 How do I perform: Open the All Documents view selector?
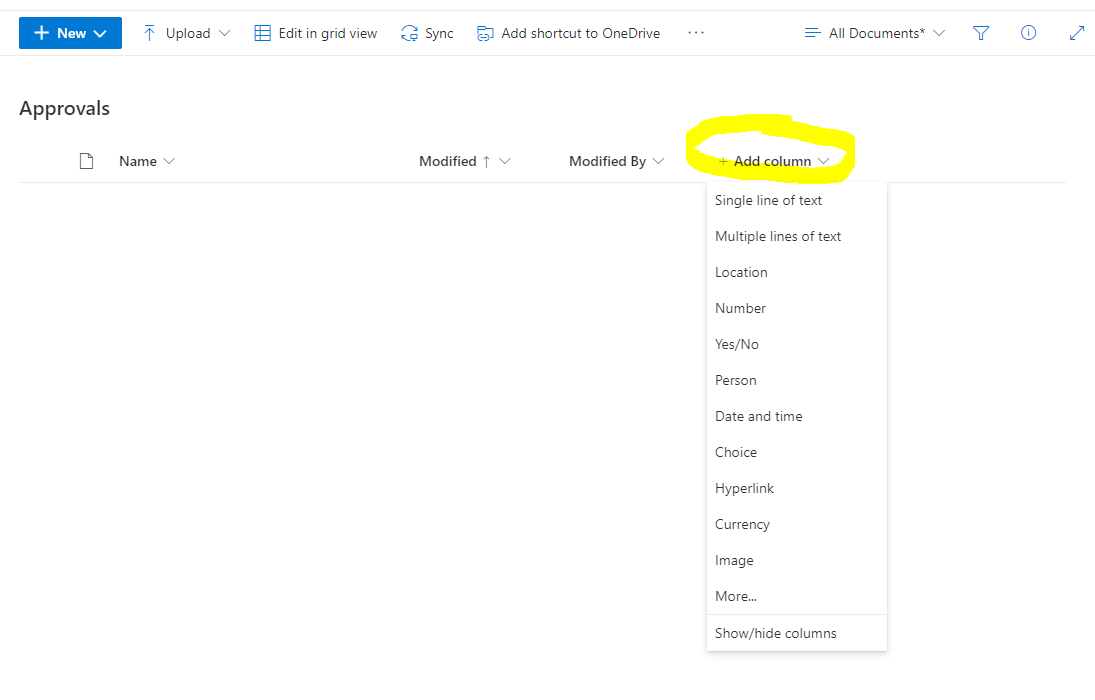point(875,33)
